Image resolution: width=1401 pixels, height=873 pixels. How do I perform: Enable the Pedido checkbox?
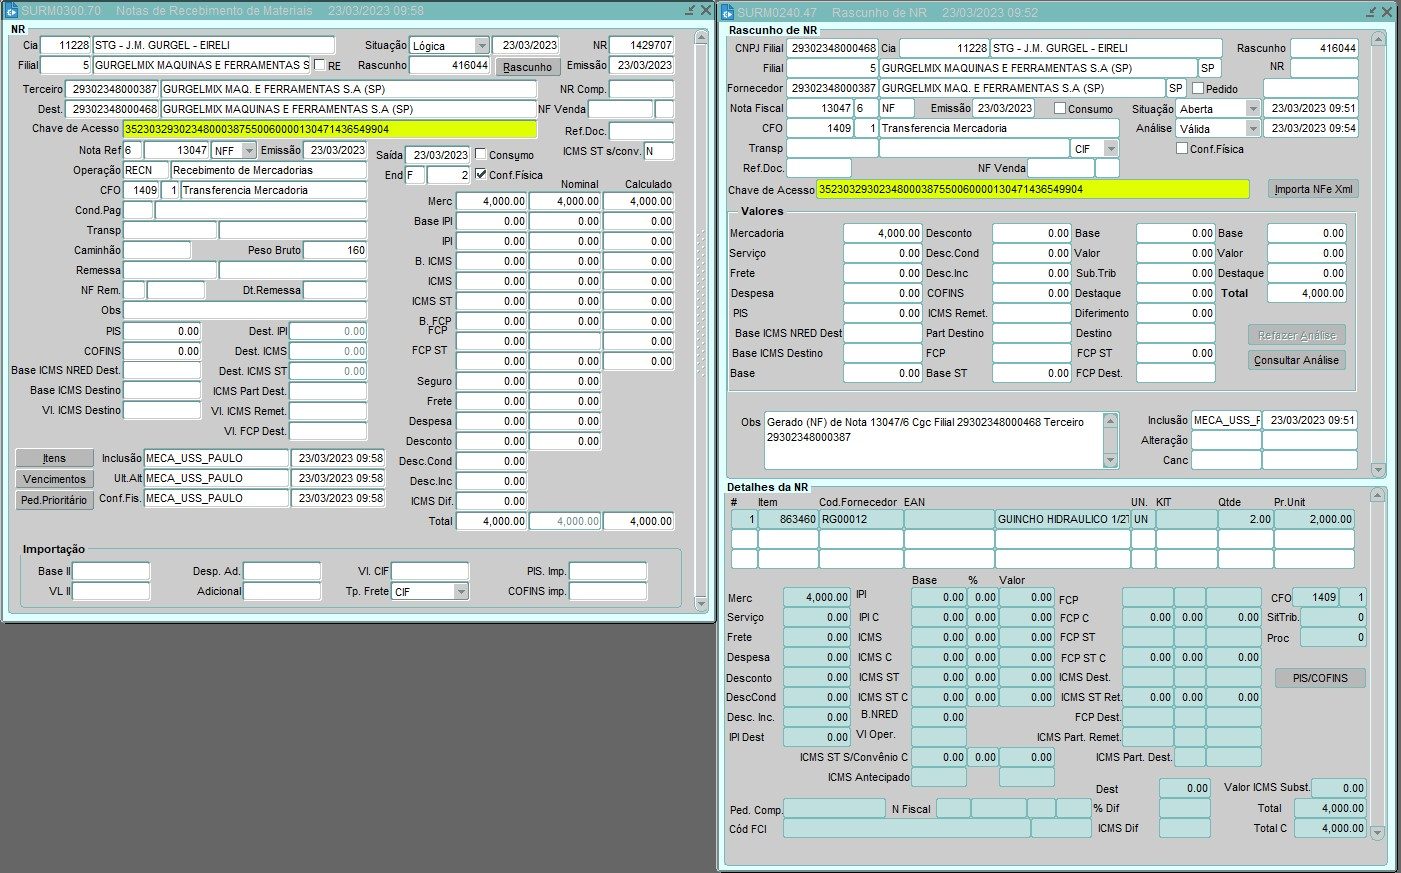1198,88
